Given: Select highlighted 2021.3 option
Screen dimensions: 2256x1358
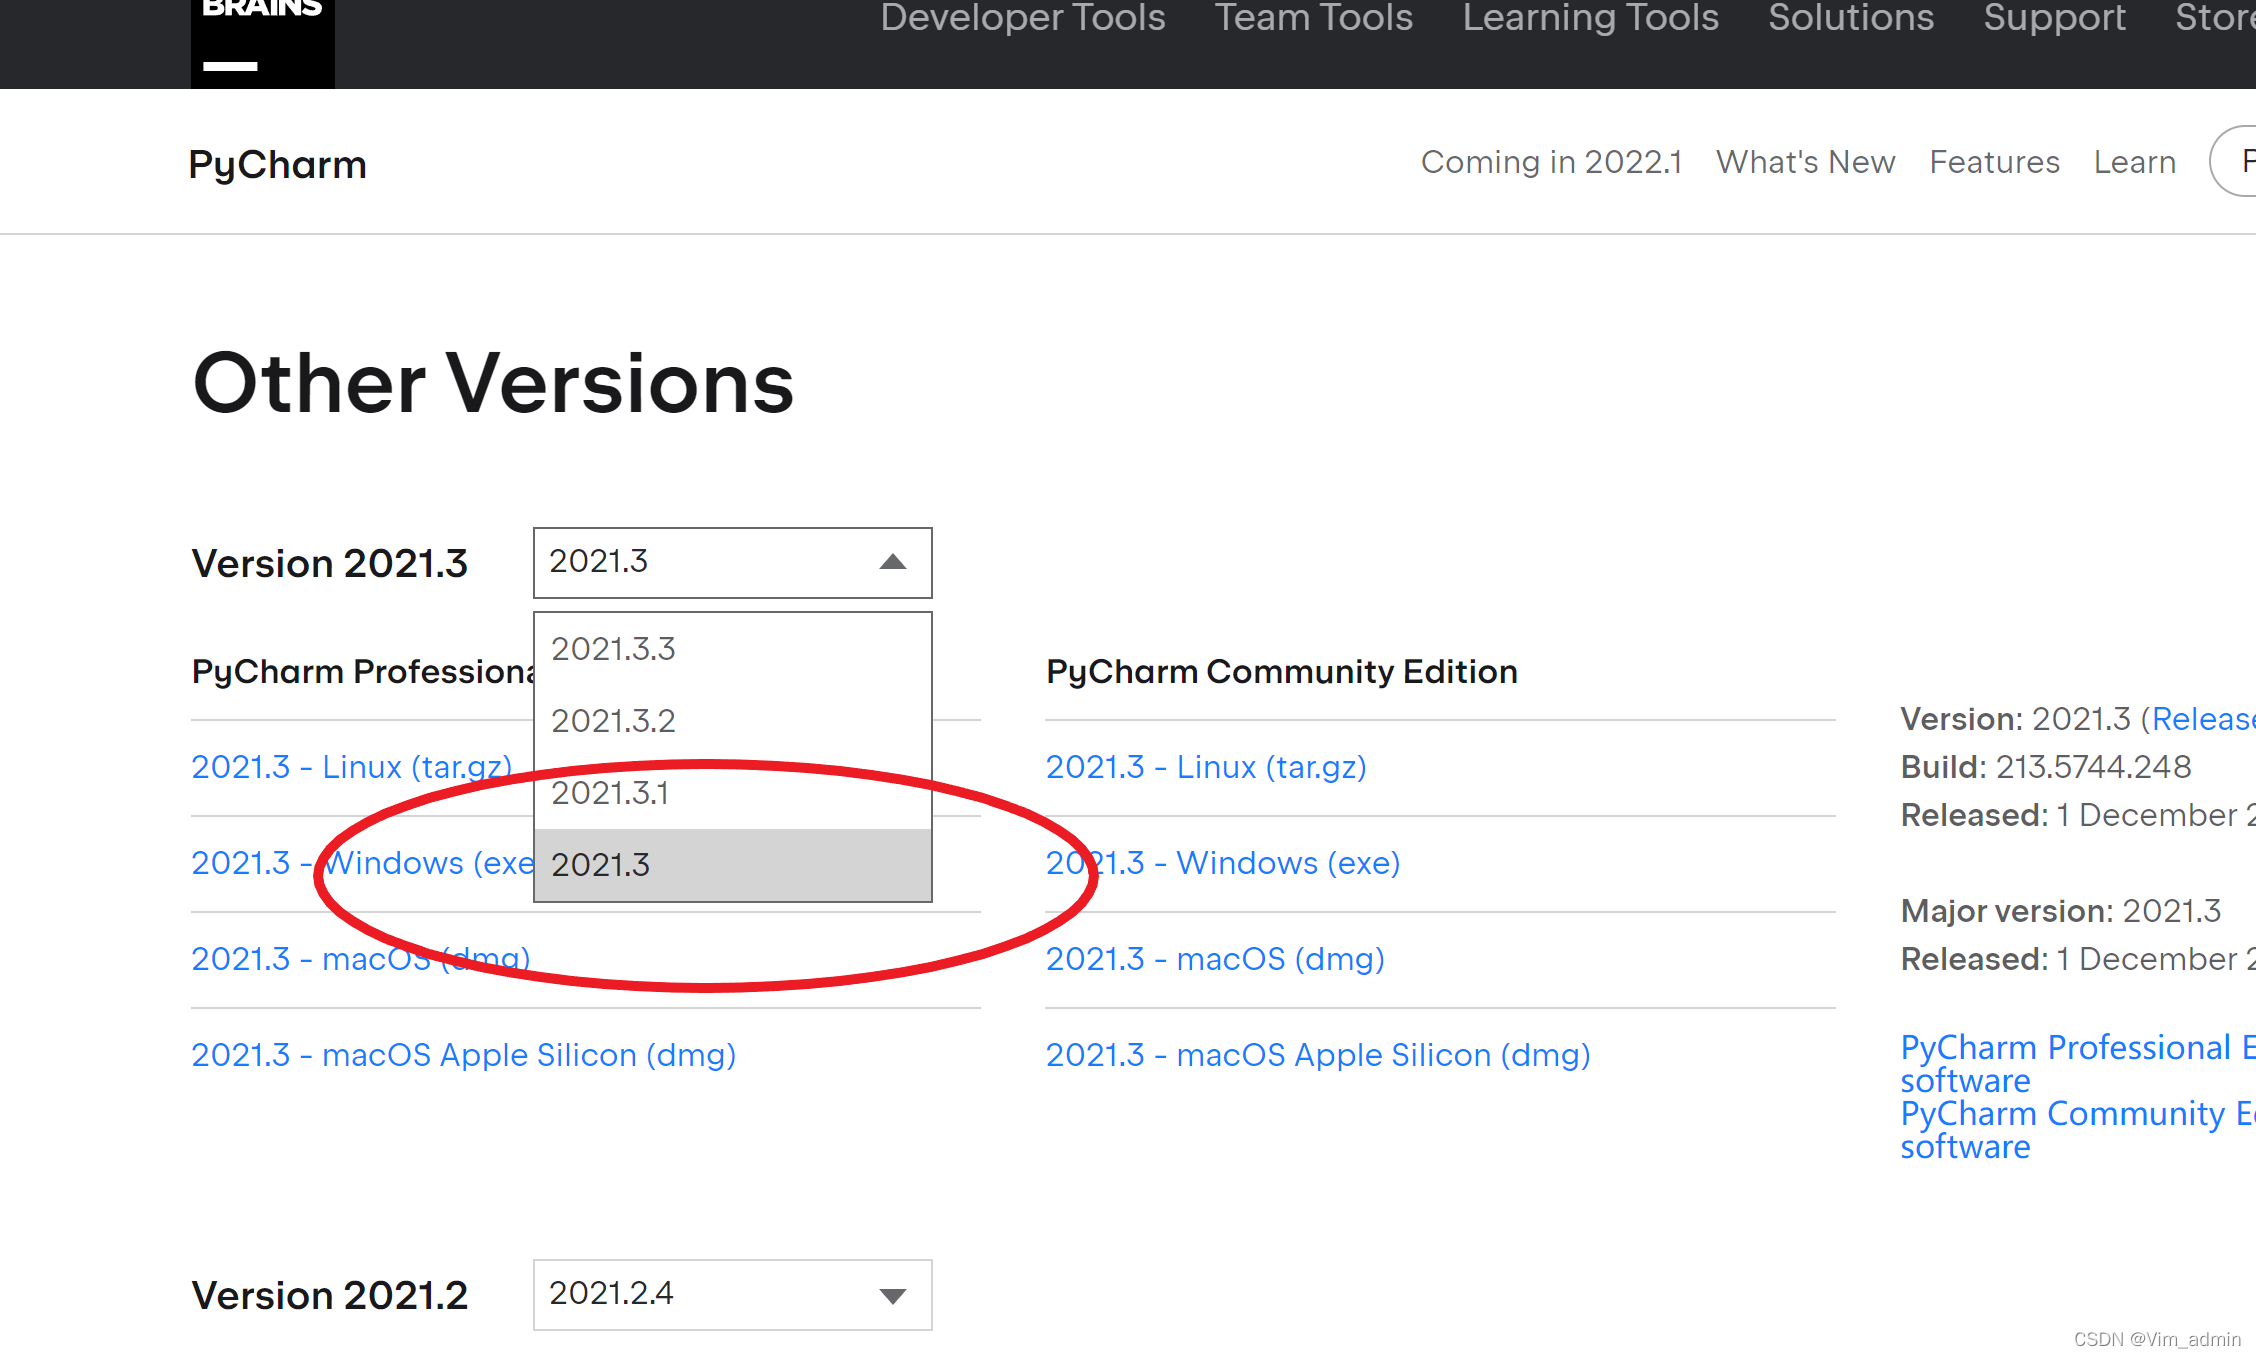Looking at the screenshot, I should pyautogui.click(x=600, y=865).
